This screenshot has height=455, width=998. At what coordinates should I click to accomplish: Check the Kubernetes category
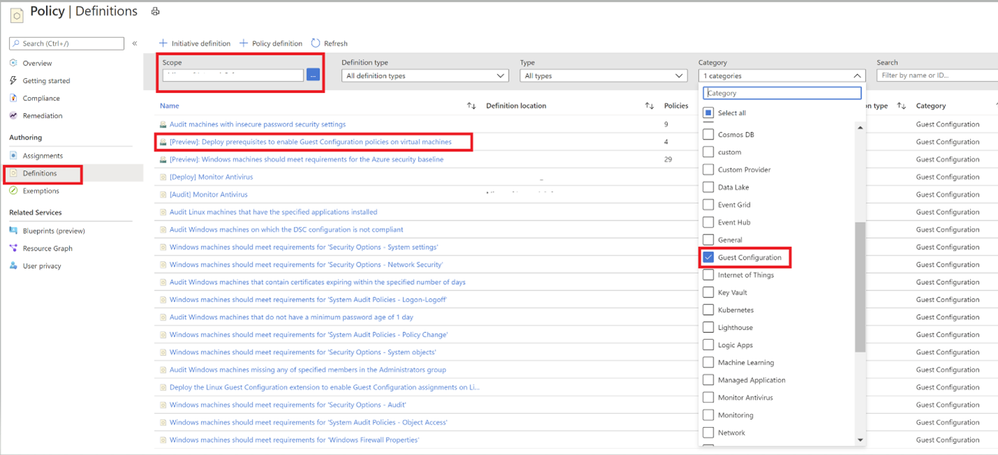tap(708, 310)
